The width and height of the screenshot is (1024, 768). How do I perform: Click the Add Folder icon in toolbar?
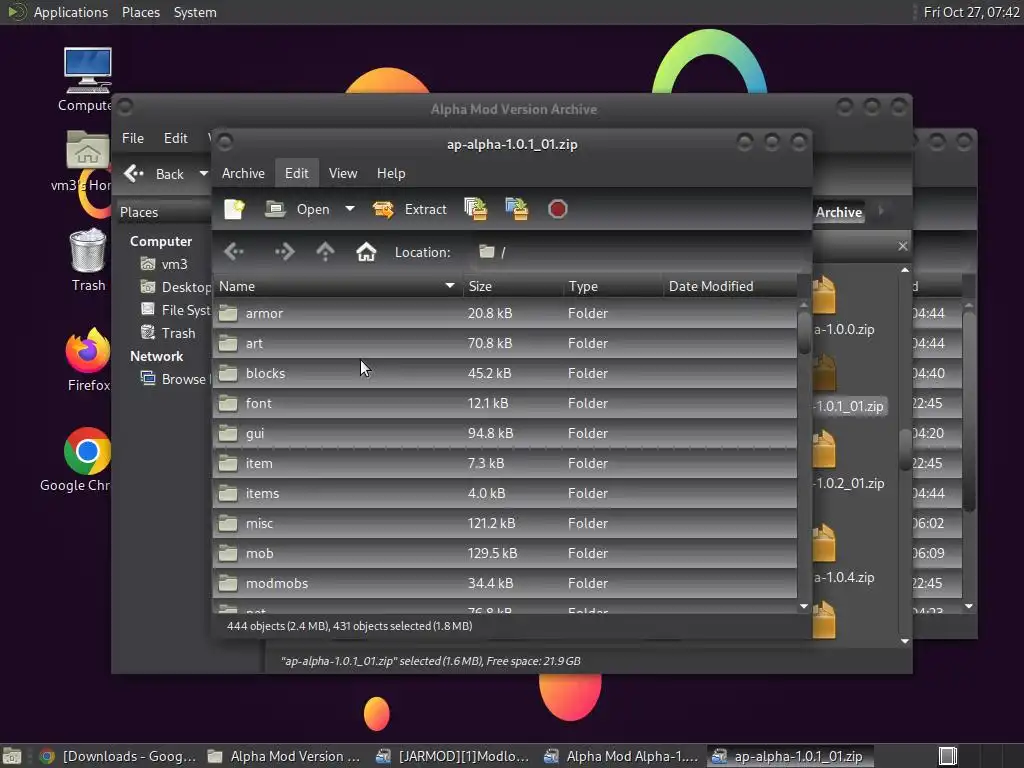(x=517, y=209)
